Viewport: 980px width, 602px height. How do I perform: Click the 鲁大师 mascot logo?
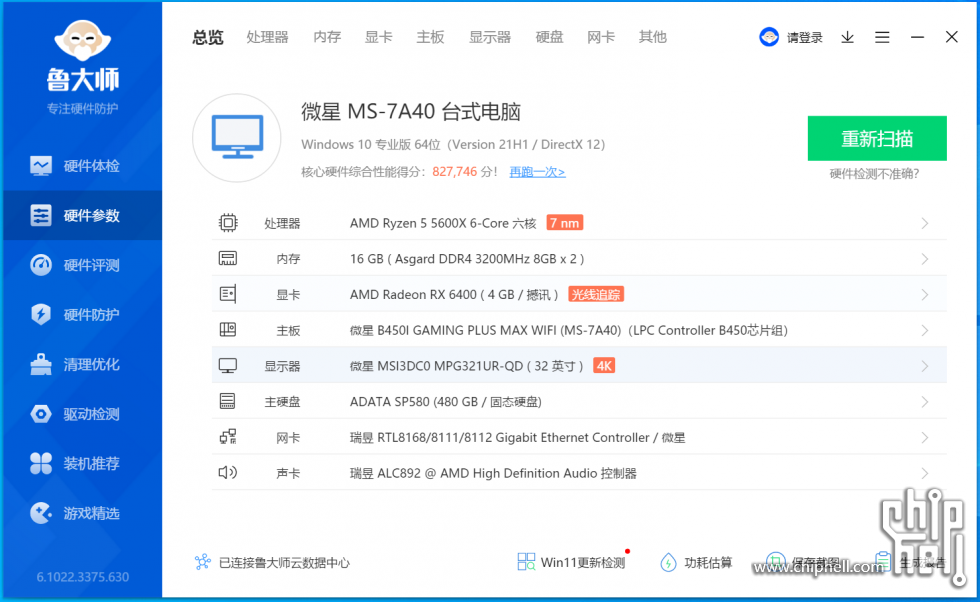click(x=82, y=40)
